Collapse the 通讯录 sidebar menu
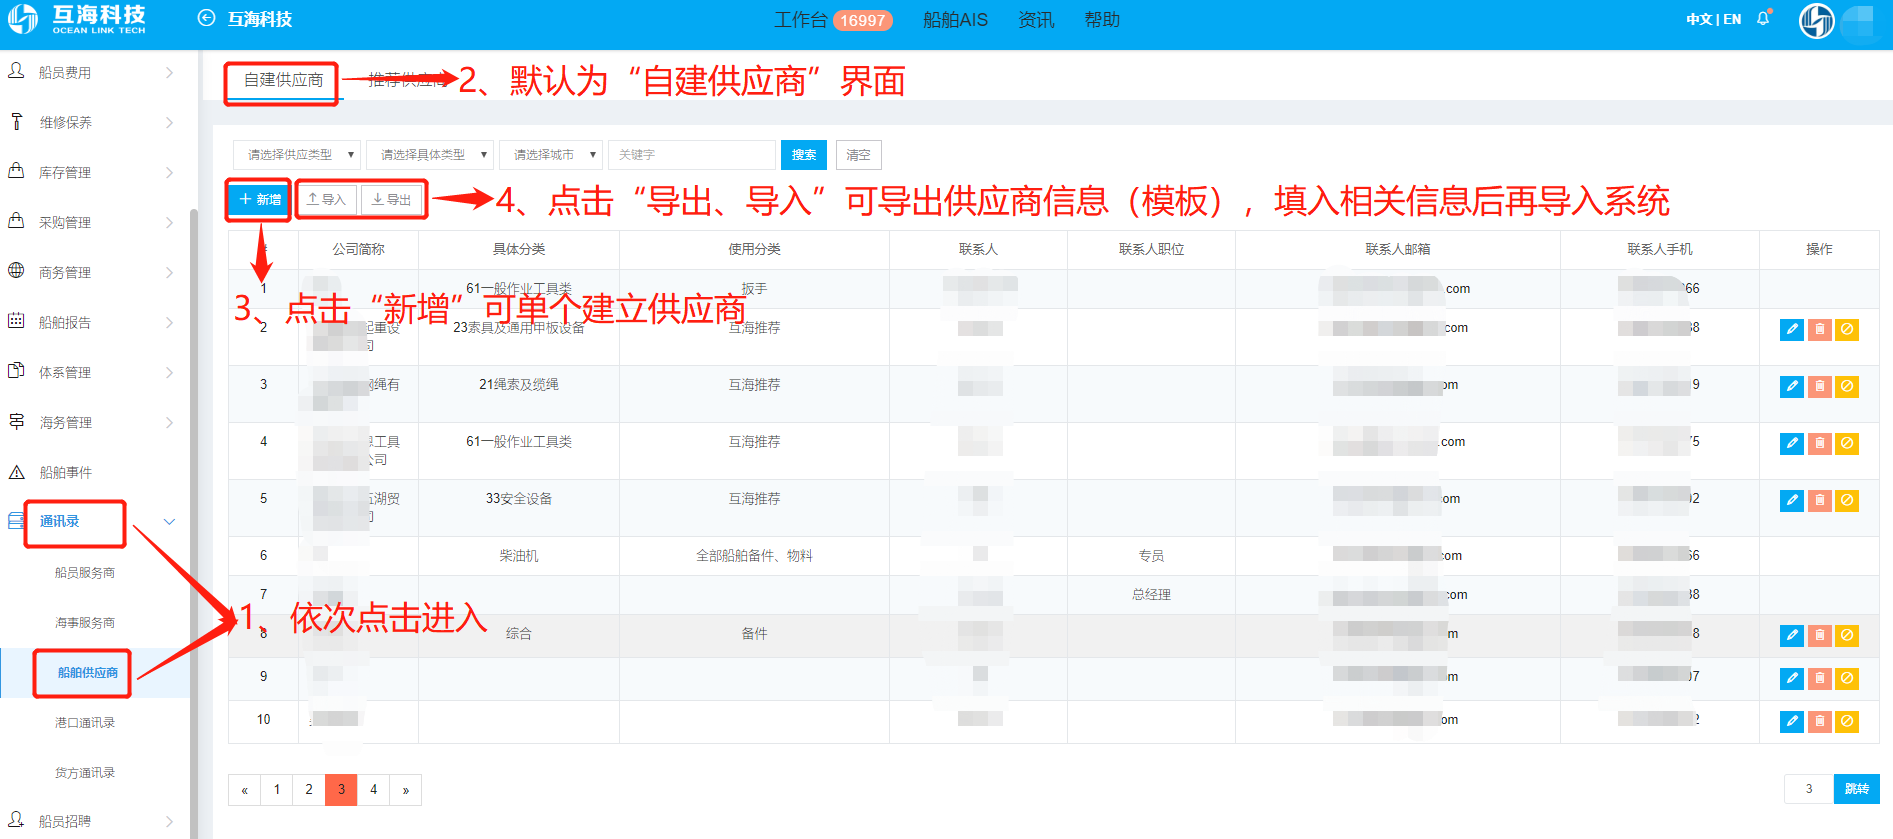The image size is (1893, 839). coord(94,521)
